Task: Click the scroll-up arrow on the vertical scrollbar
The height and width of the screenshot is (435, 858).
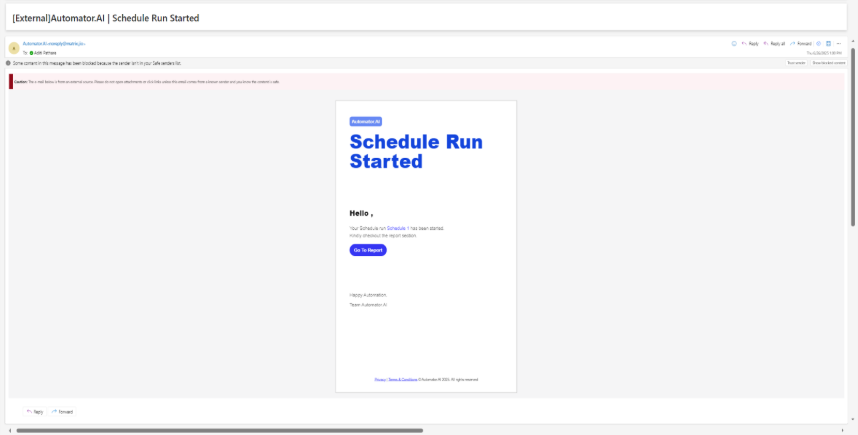Action: (853, 40)
